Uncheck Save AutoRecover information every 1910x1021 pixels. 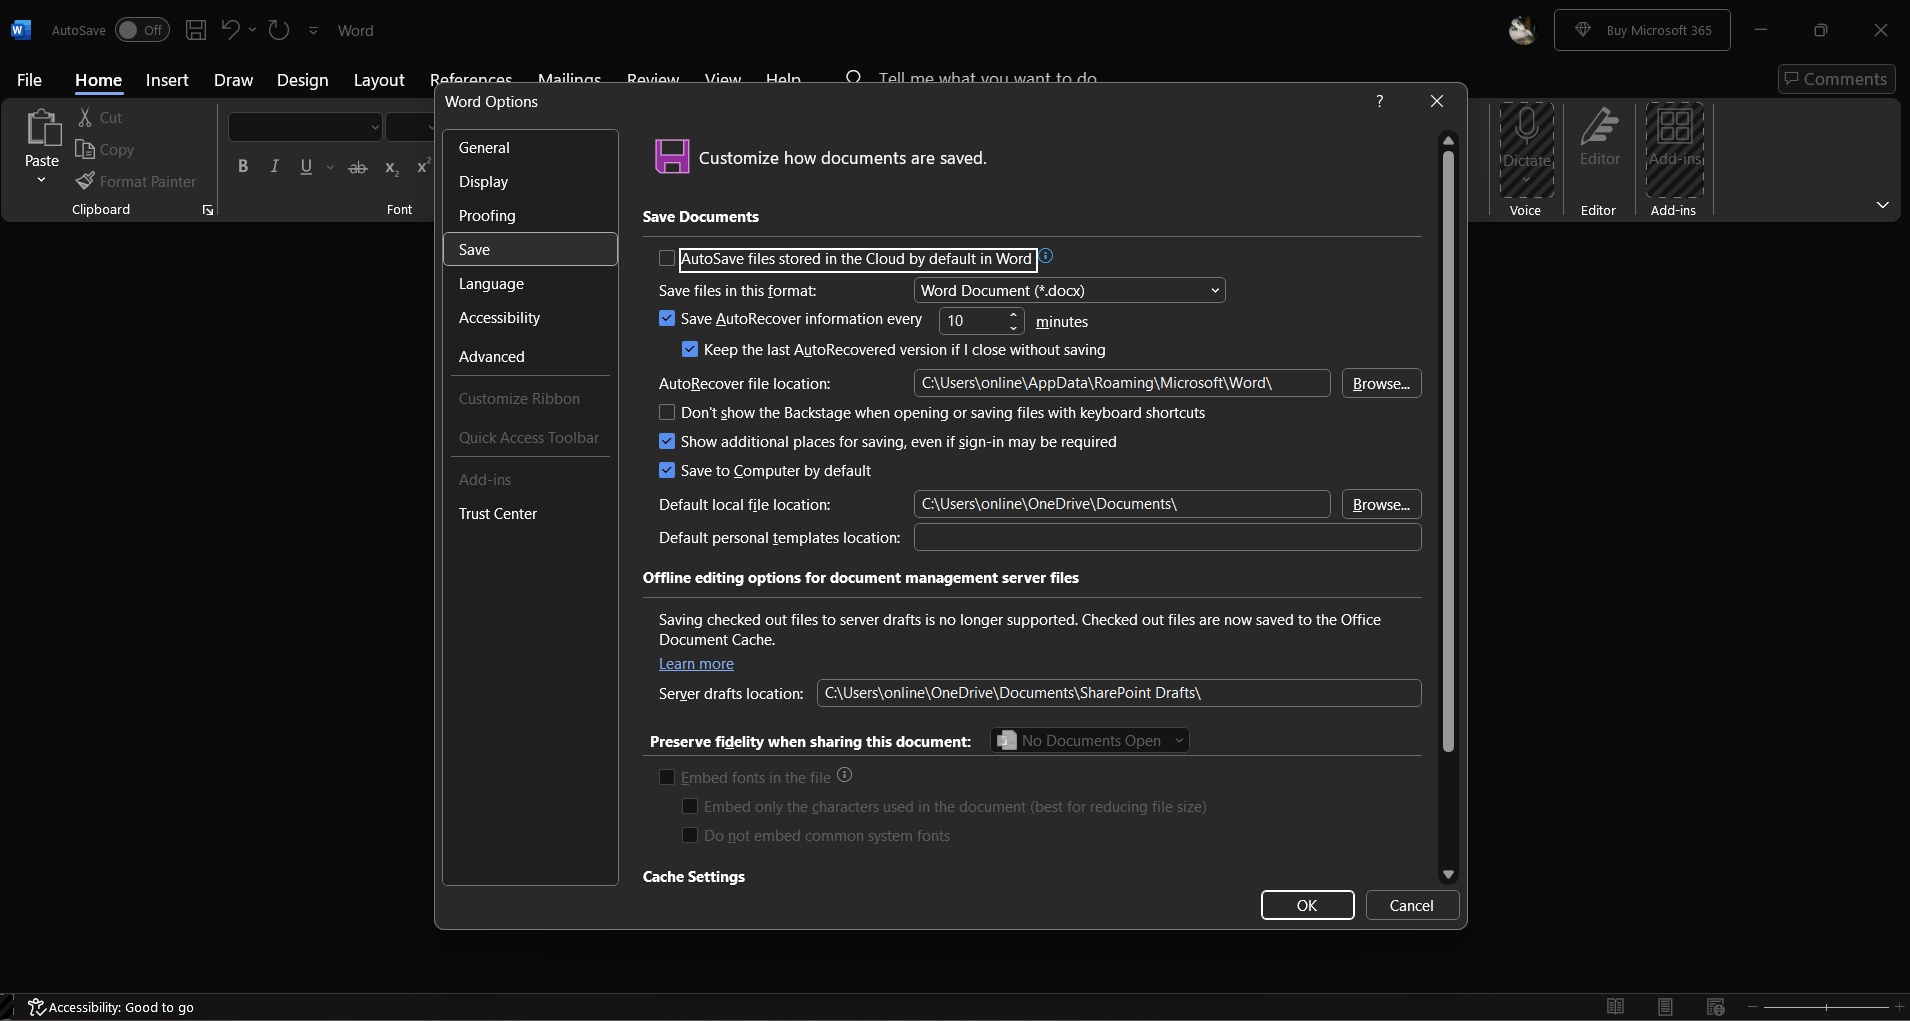pyautogui.click(x=667, y=319)
